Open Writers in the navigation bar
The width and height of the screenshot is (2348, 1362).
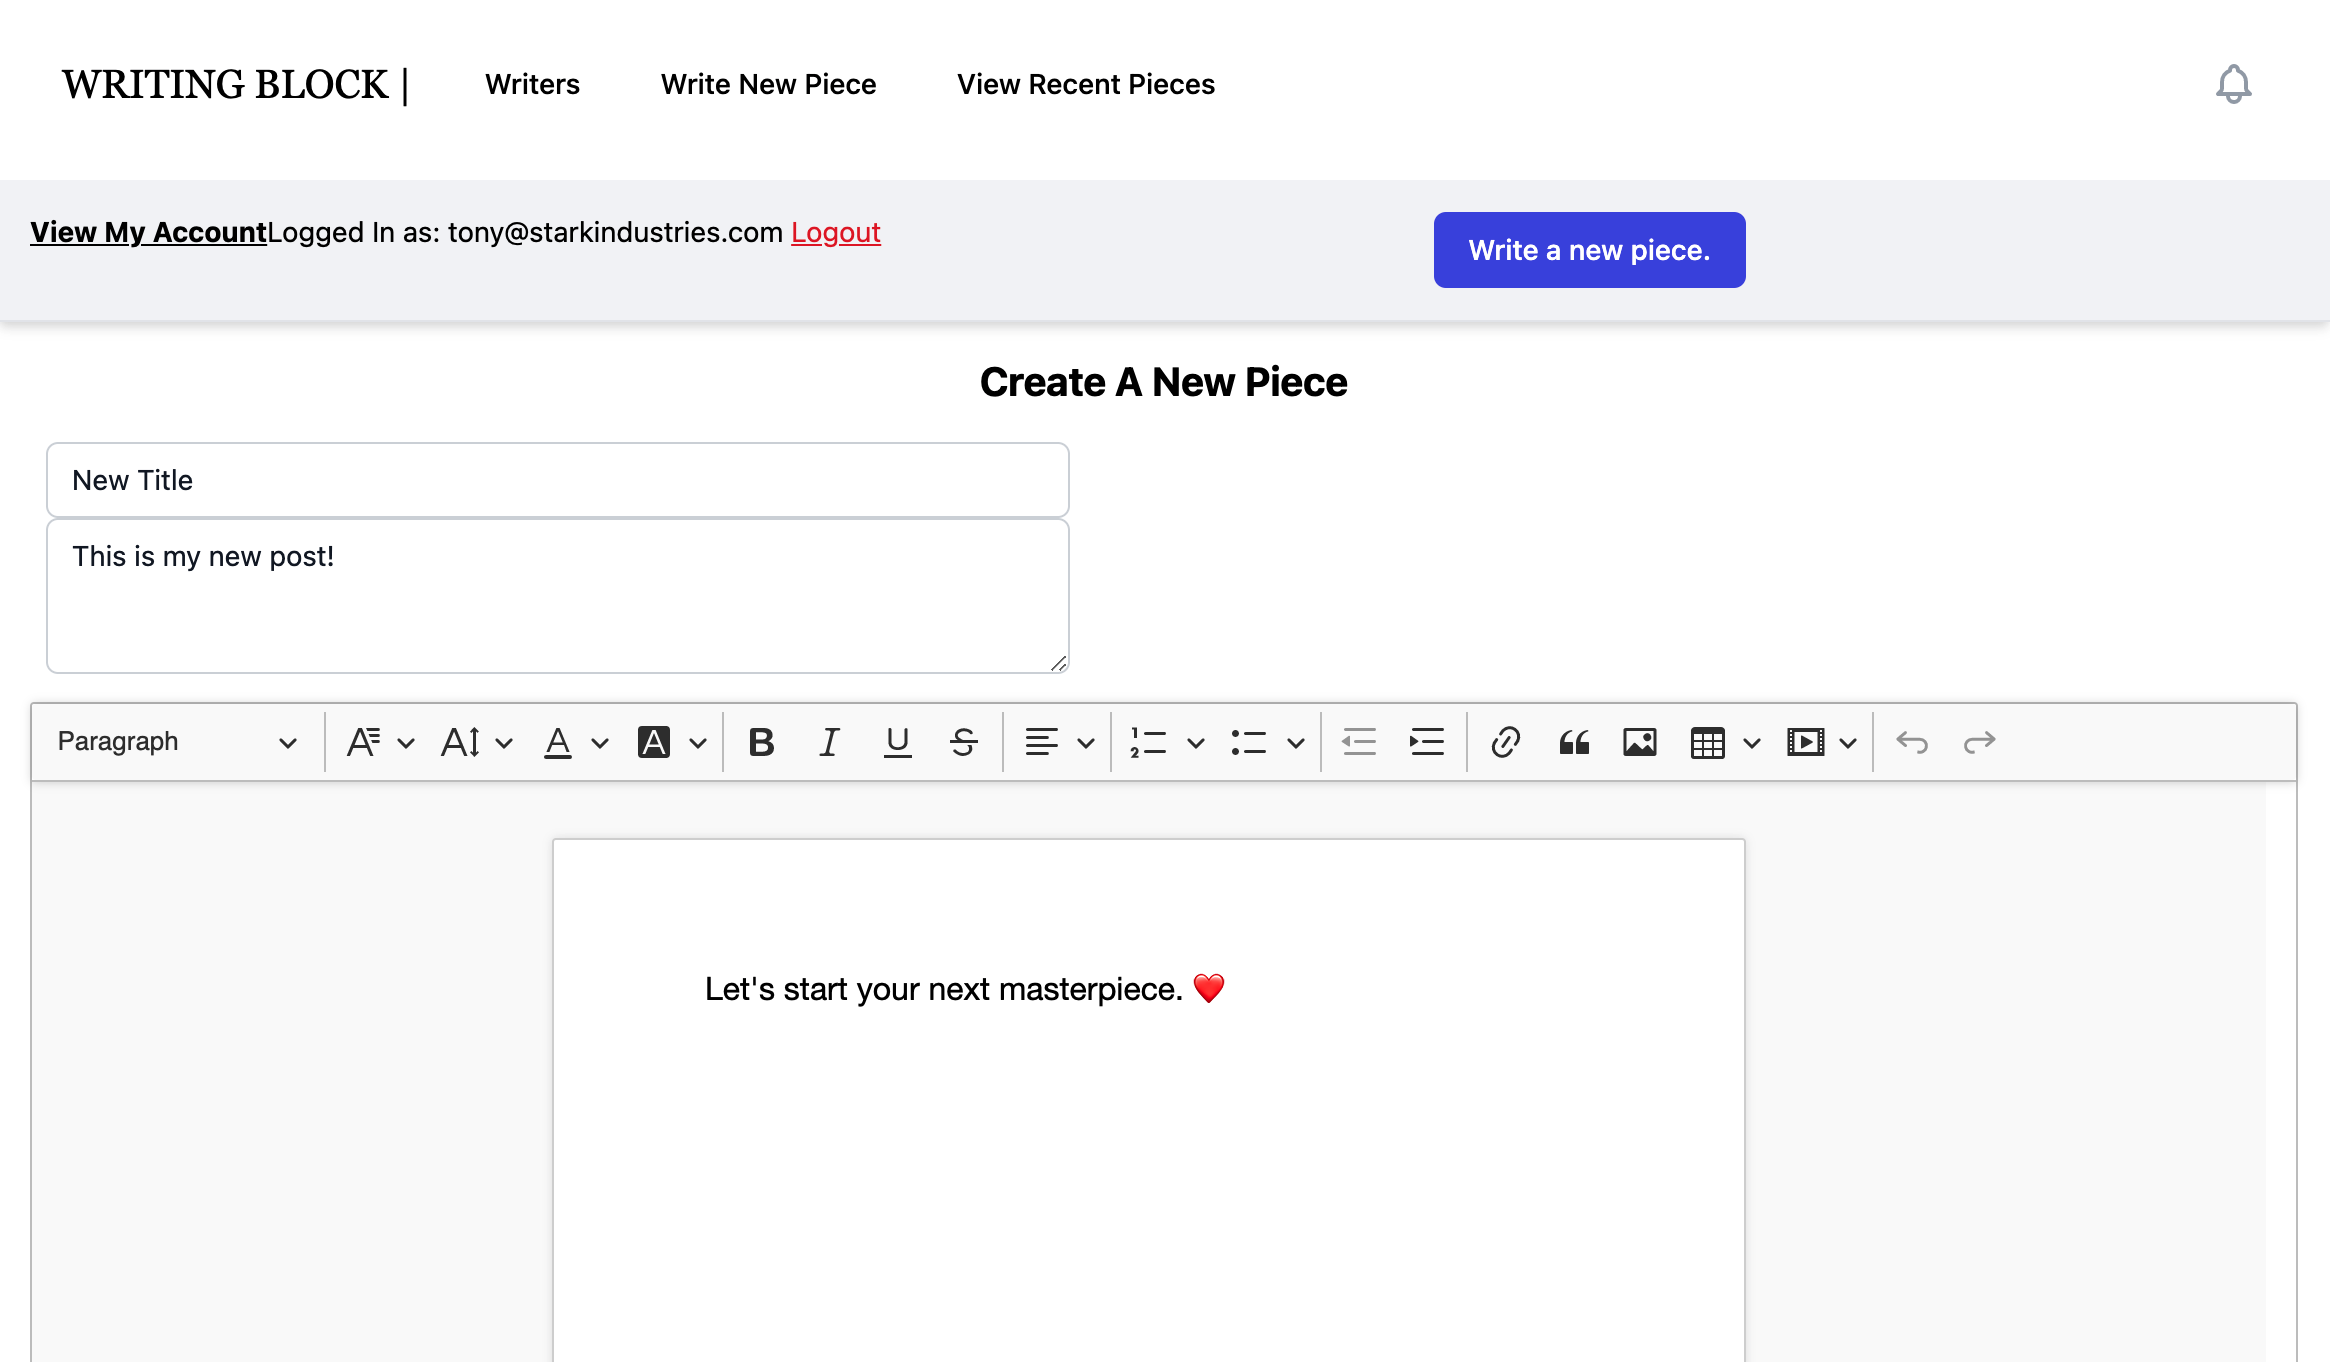pyautogui.click(x=532, y=84)
